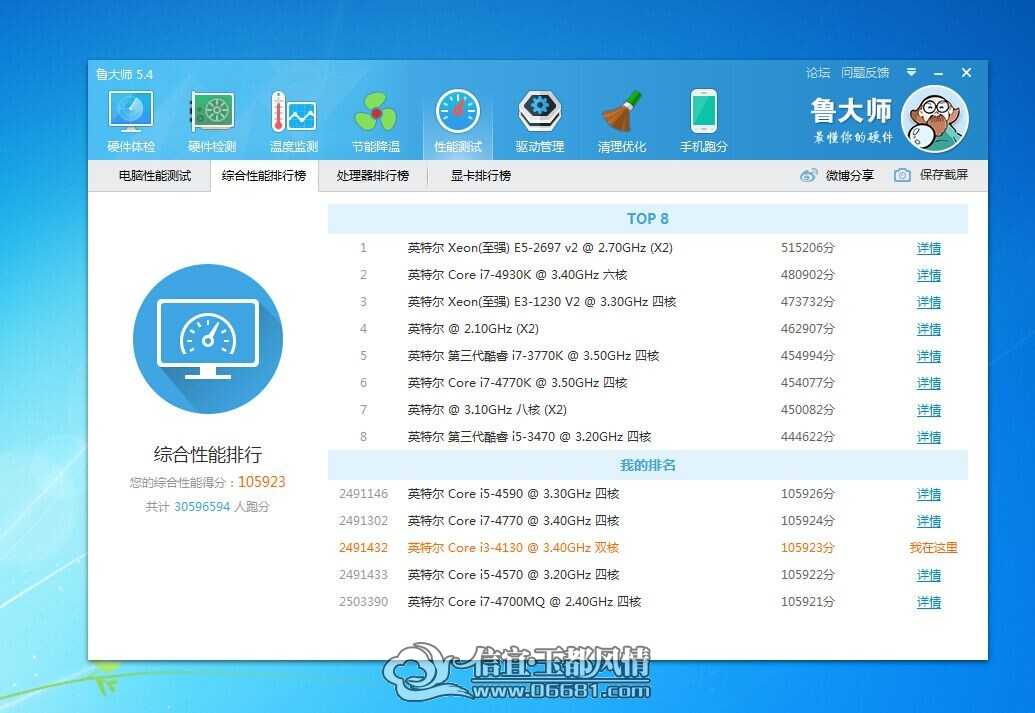Select the 性能测试 performance test icon
The image size is (1035, 713).
(457, 111)
